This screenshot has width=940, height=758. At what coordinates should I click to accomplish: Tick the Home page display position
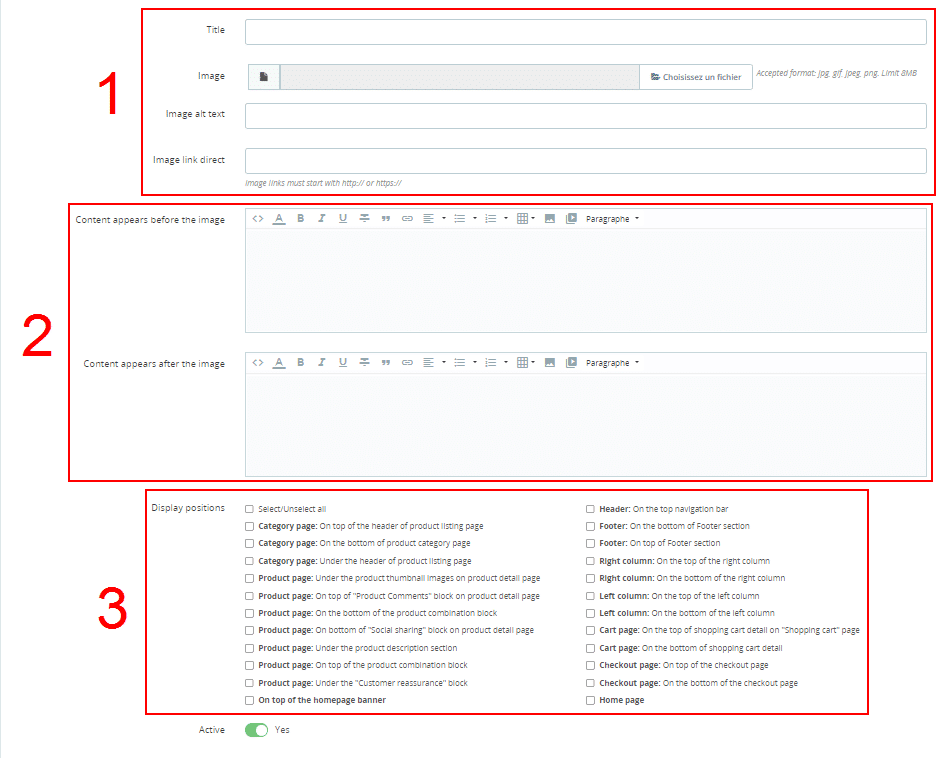[x=591, y=701]
